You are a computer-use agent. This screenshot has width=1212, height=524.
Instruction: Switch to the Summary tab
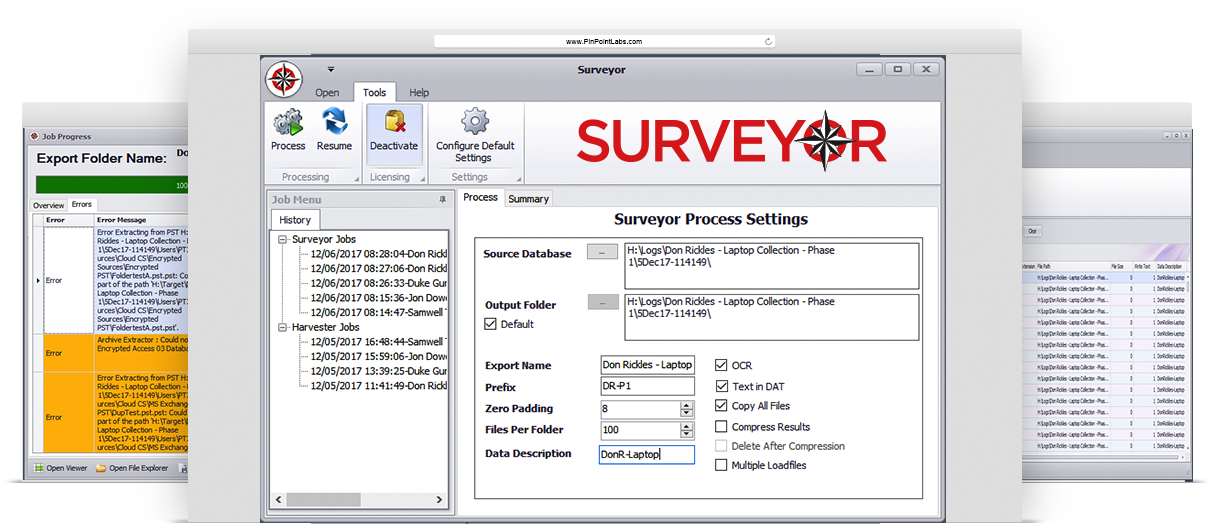pos(528,199)
